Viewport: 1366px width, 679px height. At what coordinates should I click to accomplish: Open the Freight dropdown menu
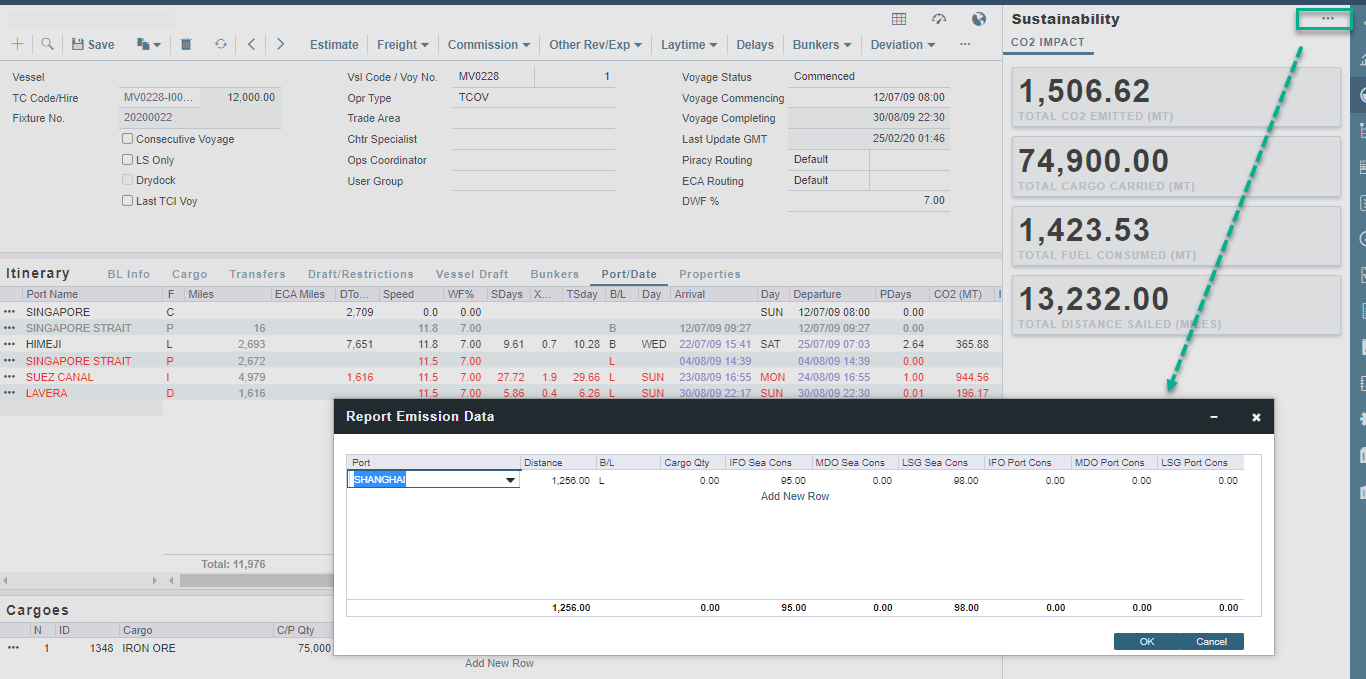402,44
